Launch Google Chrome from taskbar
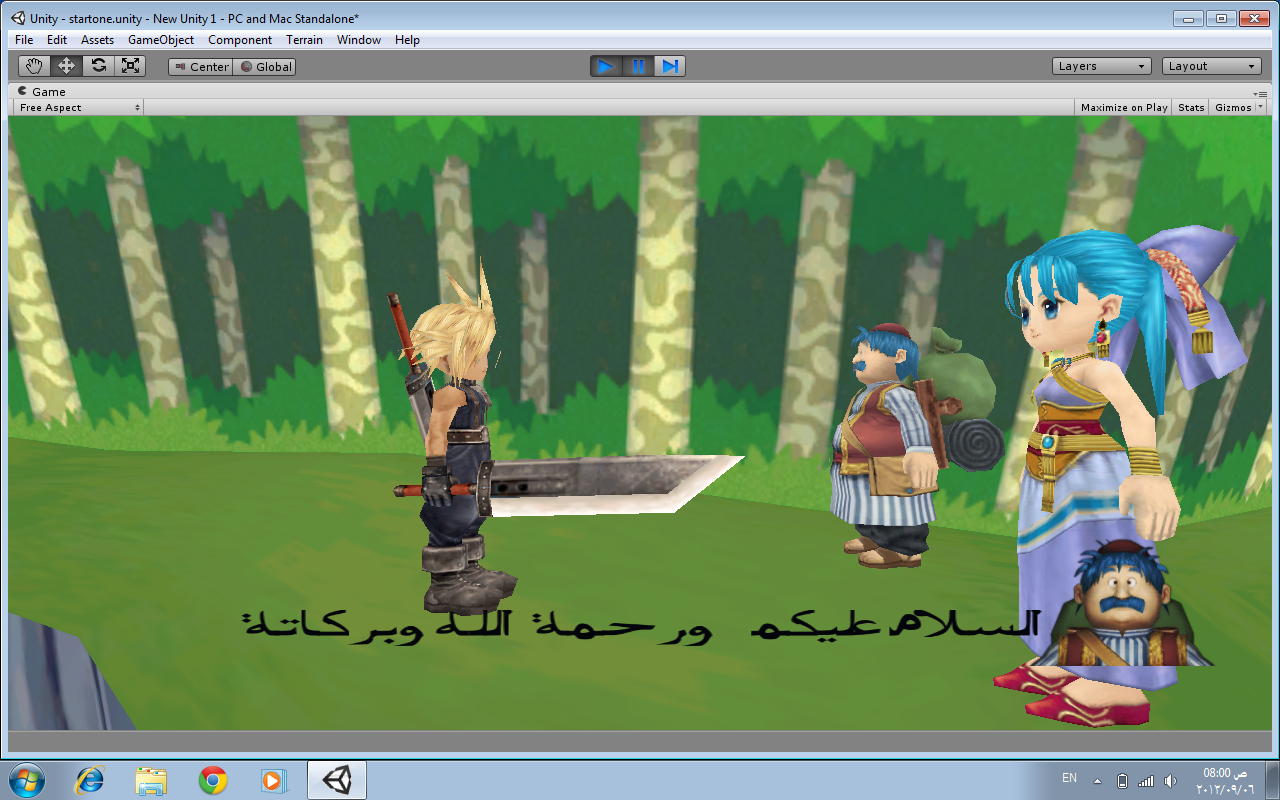This screenshot has width=1280, height=800. [x=212, y=780]
